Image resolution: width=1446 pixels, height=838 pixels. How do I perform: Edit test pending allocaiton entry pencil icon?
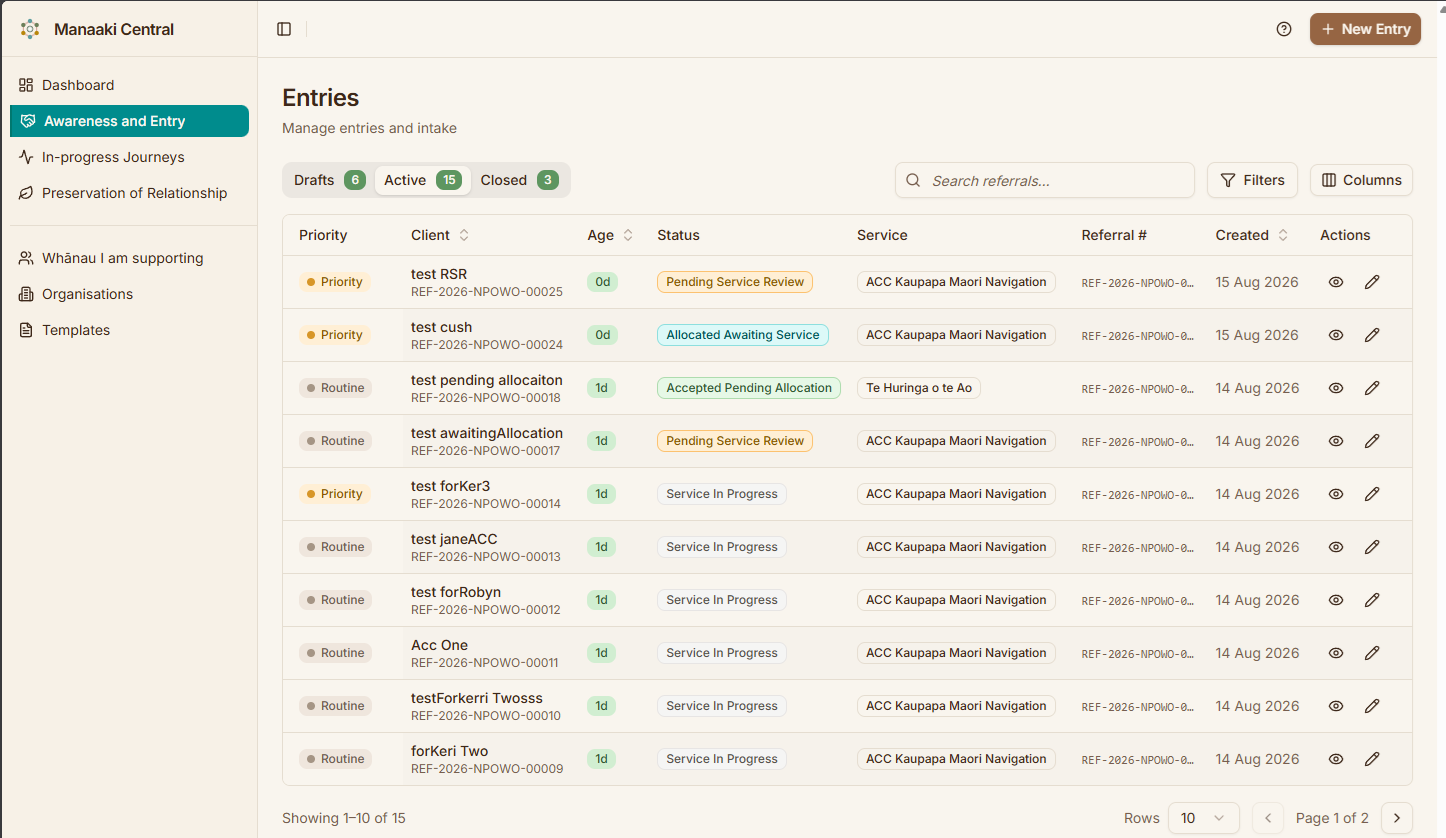click(x=1372, y=388)
